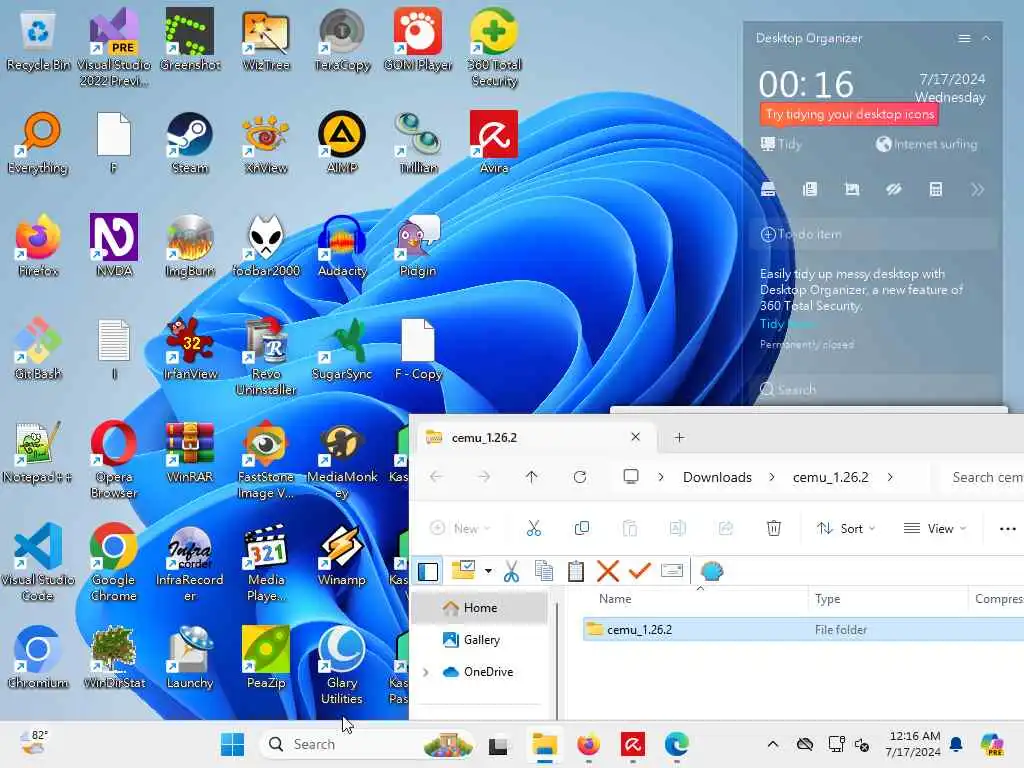Screen dimensions: 1024x768
Task: Launch ImgBurn from the desktop
Action: coord(189,246)
